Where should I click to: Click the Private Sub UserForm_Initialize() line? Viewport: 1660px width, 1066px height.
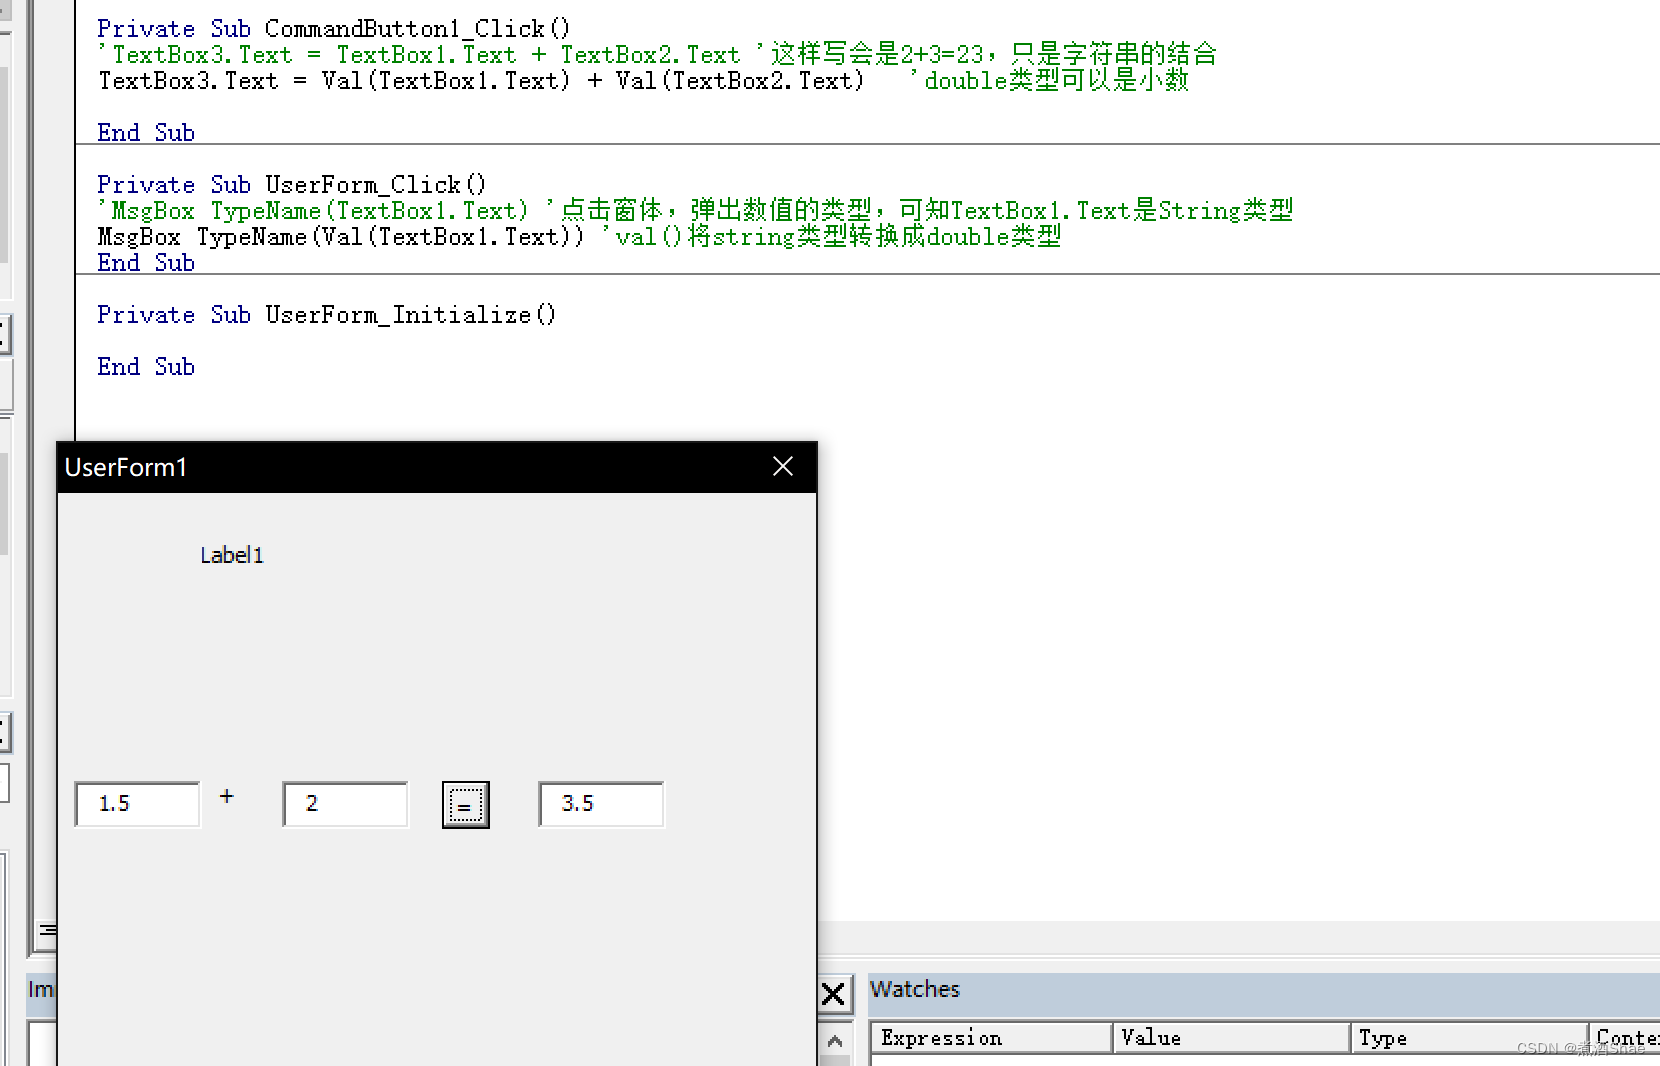point(326,315)
